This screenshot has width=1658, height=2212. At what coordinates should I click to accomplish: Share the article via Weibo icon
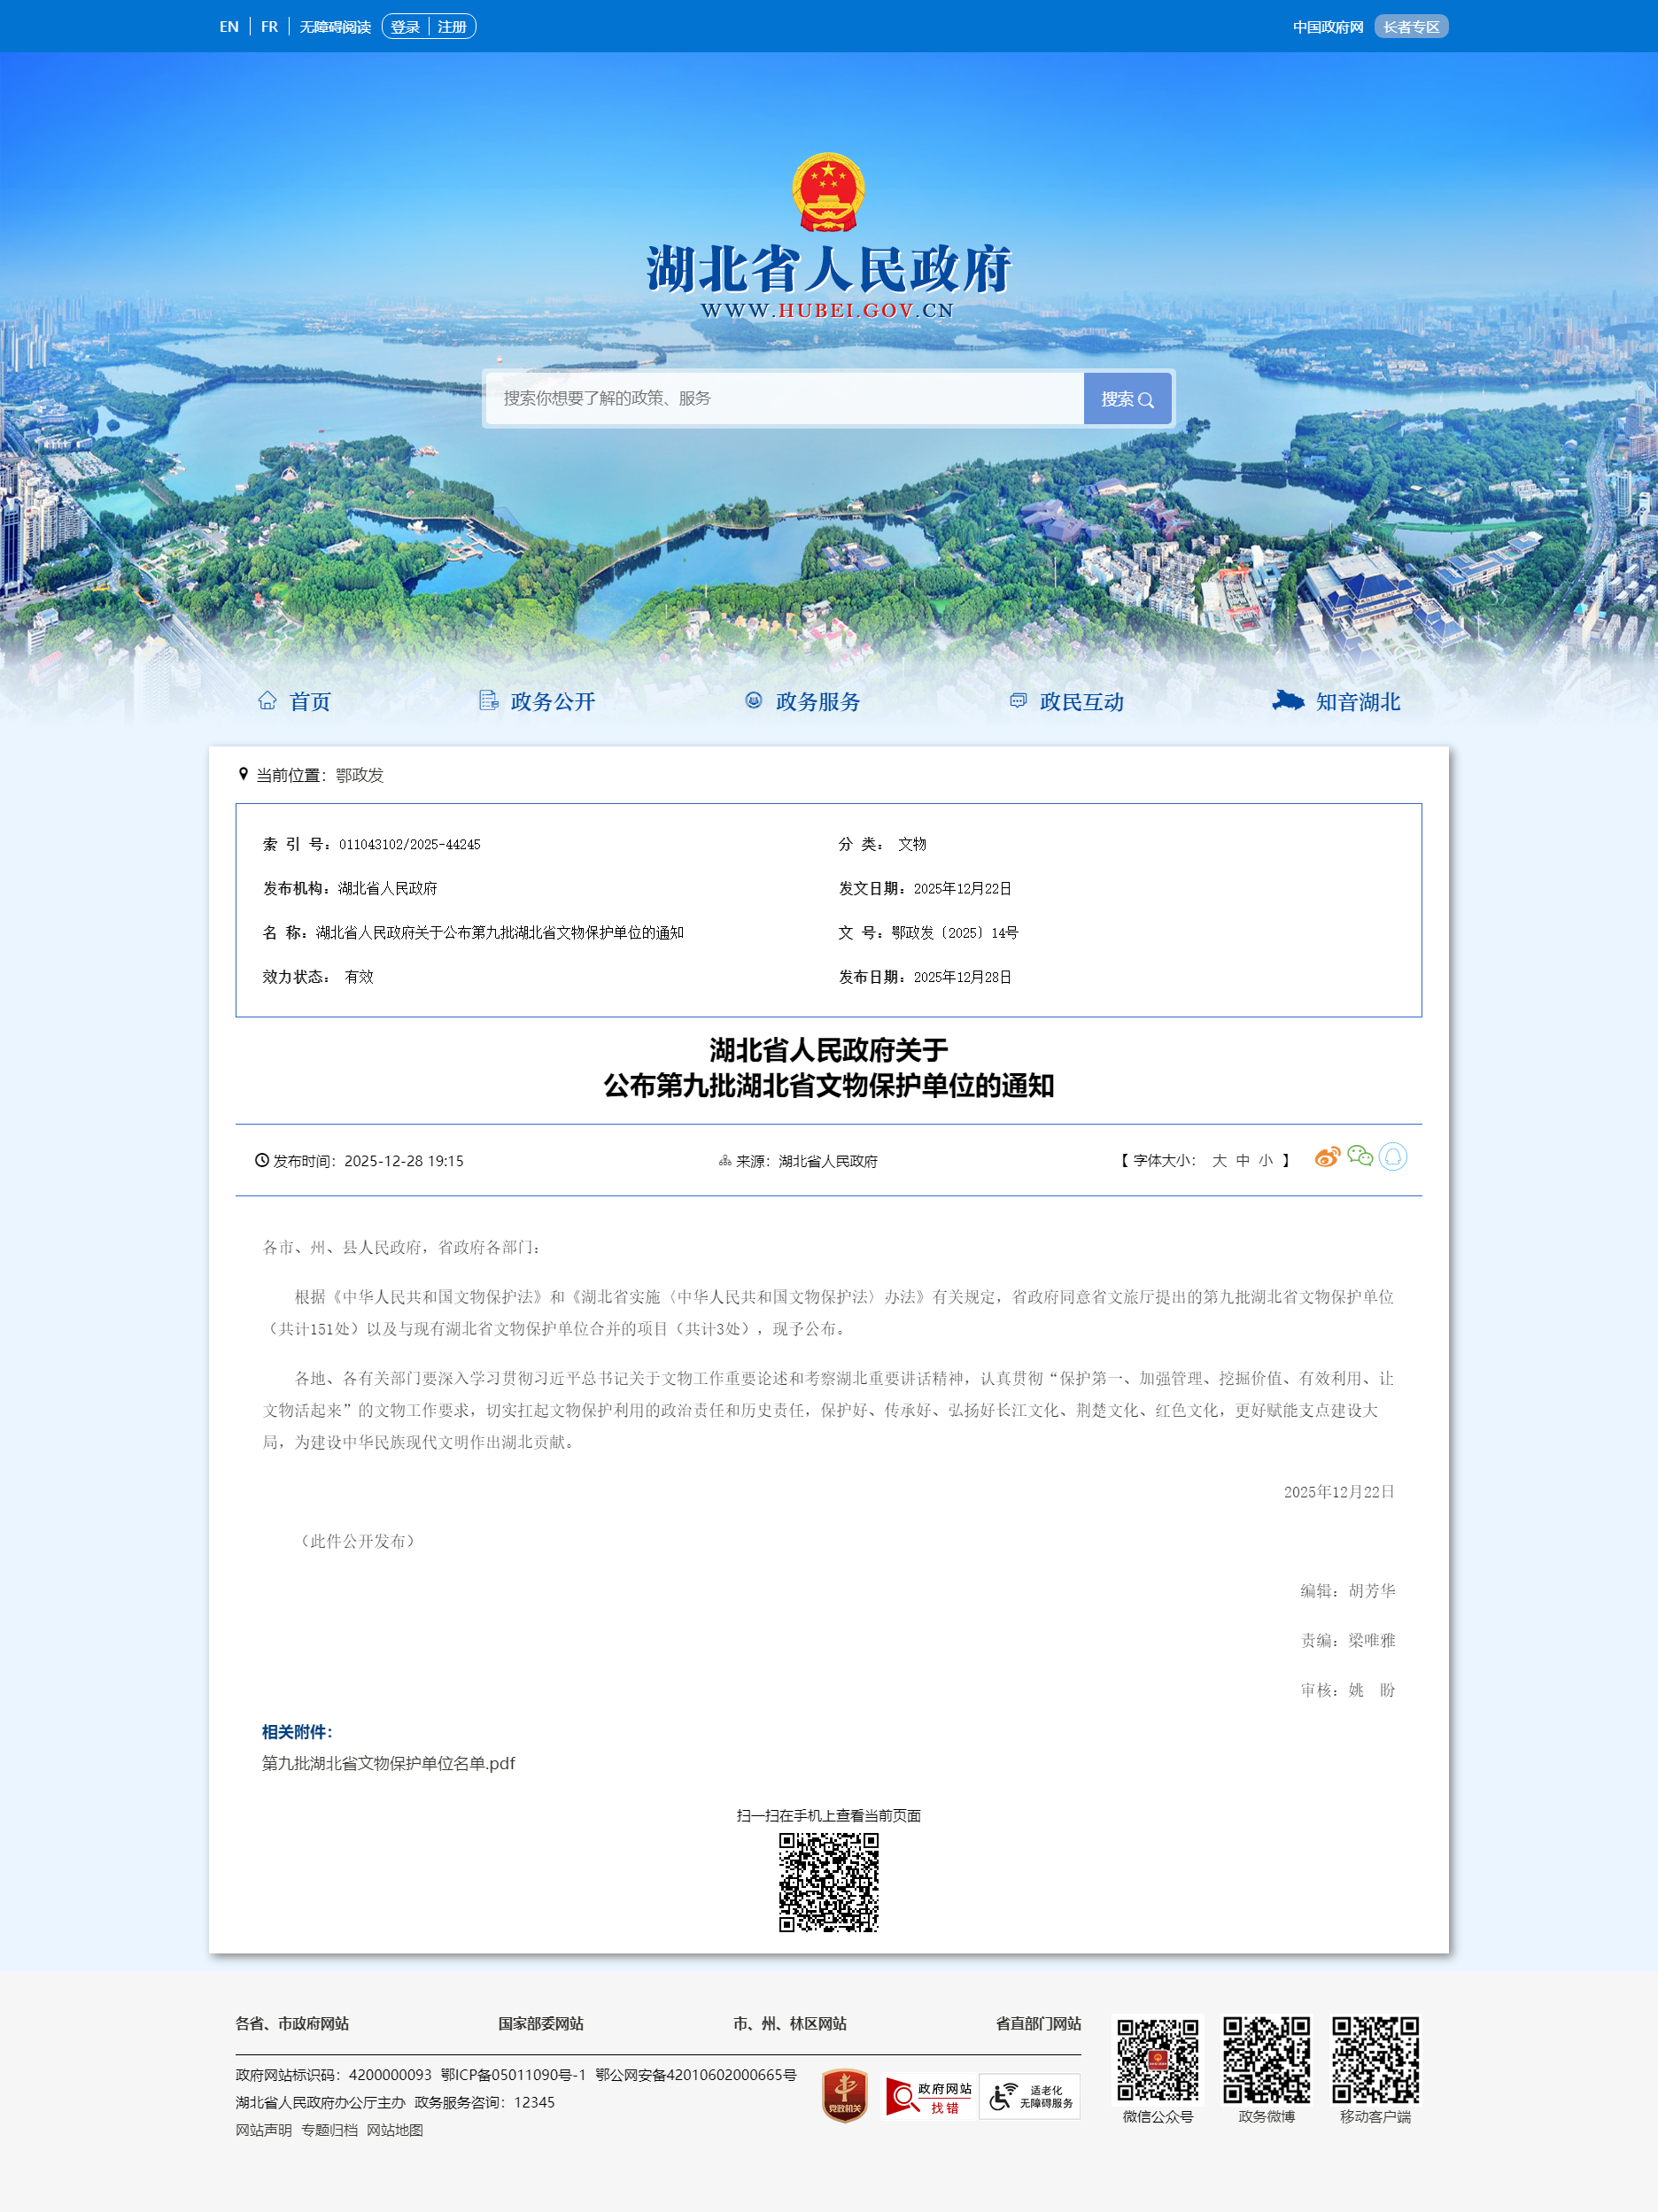click(x=1327, y=1157)
